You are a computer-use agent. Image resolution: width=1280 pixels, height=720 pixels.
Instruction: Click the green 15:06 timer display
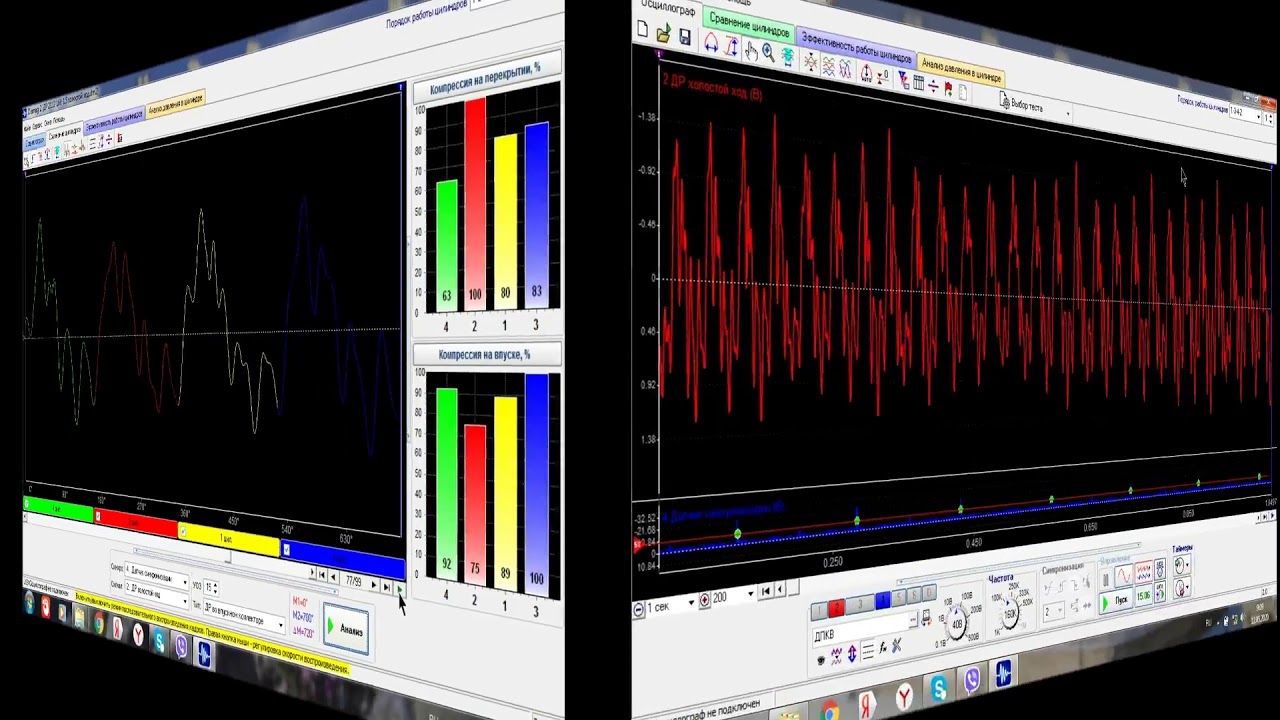(x=1143, y=596)
